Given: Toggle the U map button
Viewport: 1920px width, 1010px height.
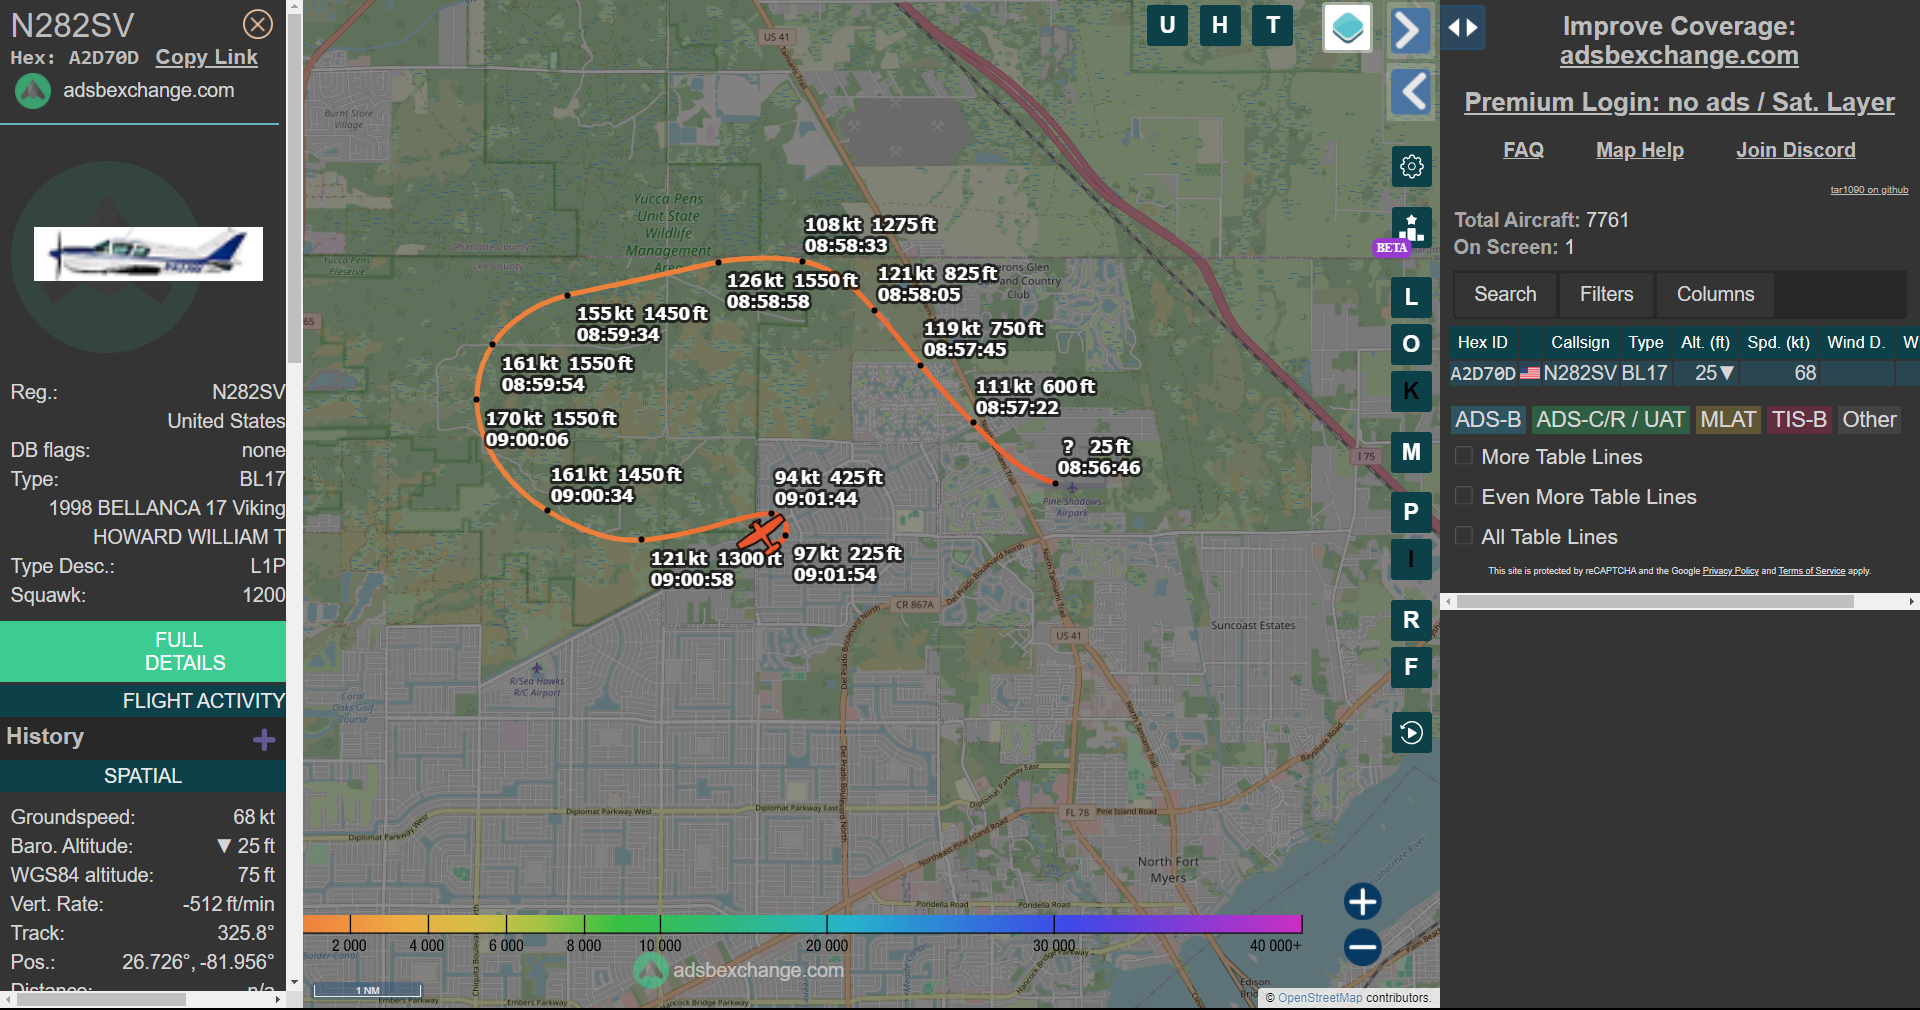Looking at the screenshot, I should pos(1167,25).
